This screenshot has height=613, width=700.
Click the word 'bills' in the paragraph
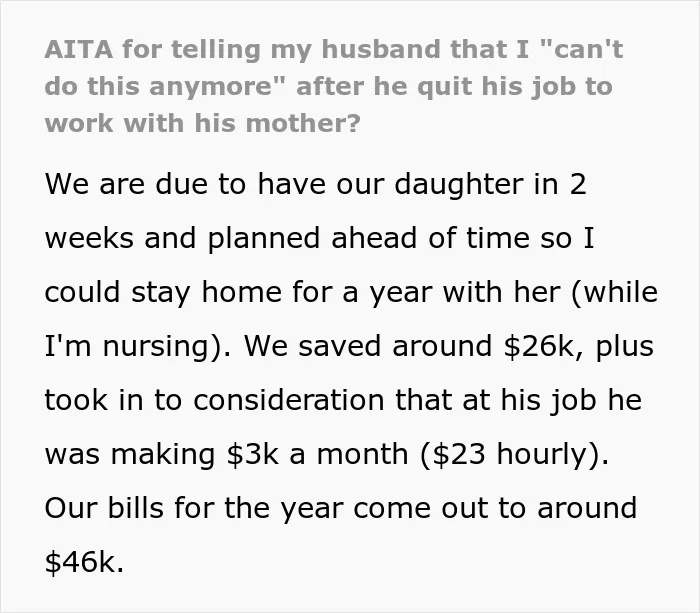point(135,508)
